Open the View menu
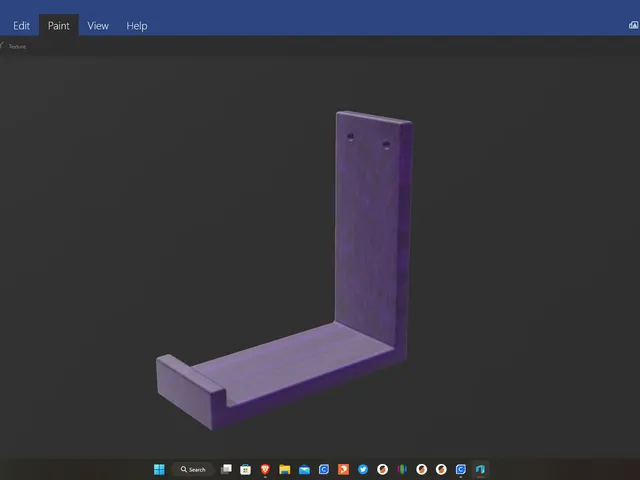 click(x=98, y=26)
